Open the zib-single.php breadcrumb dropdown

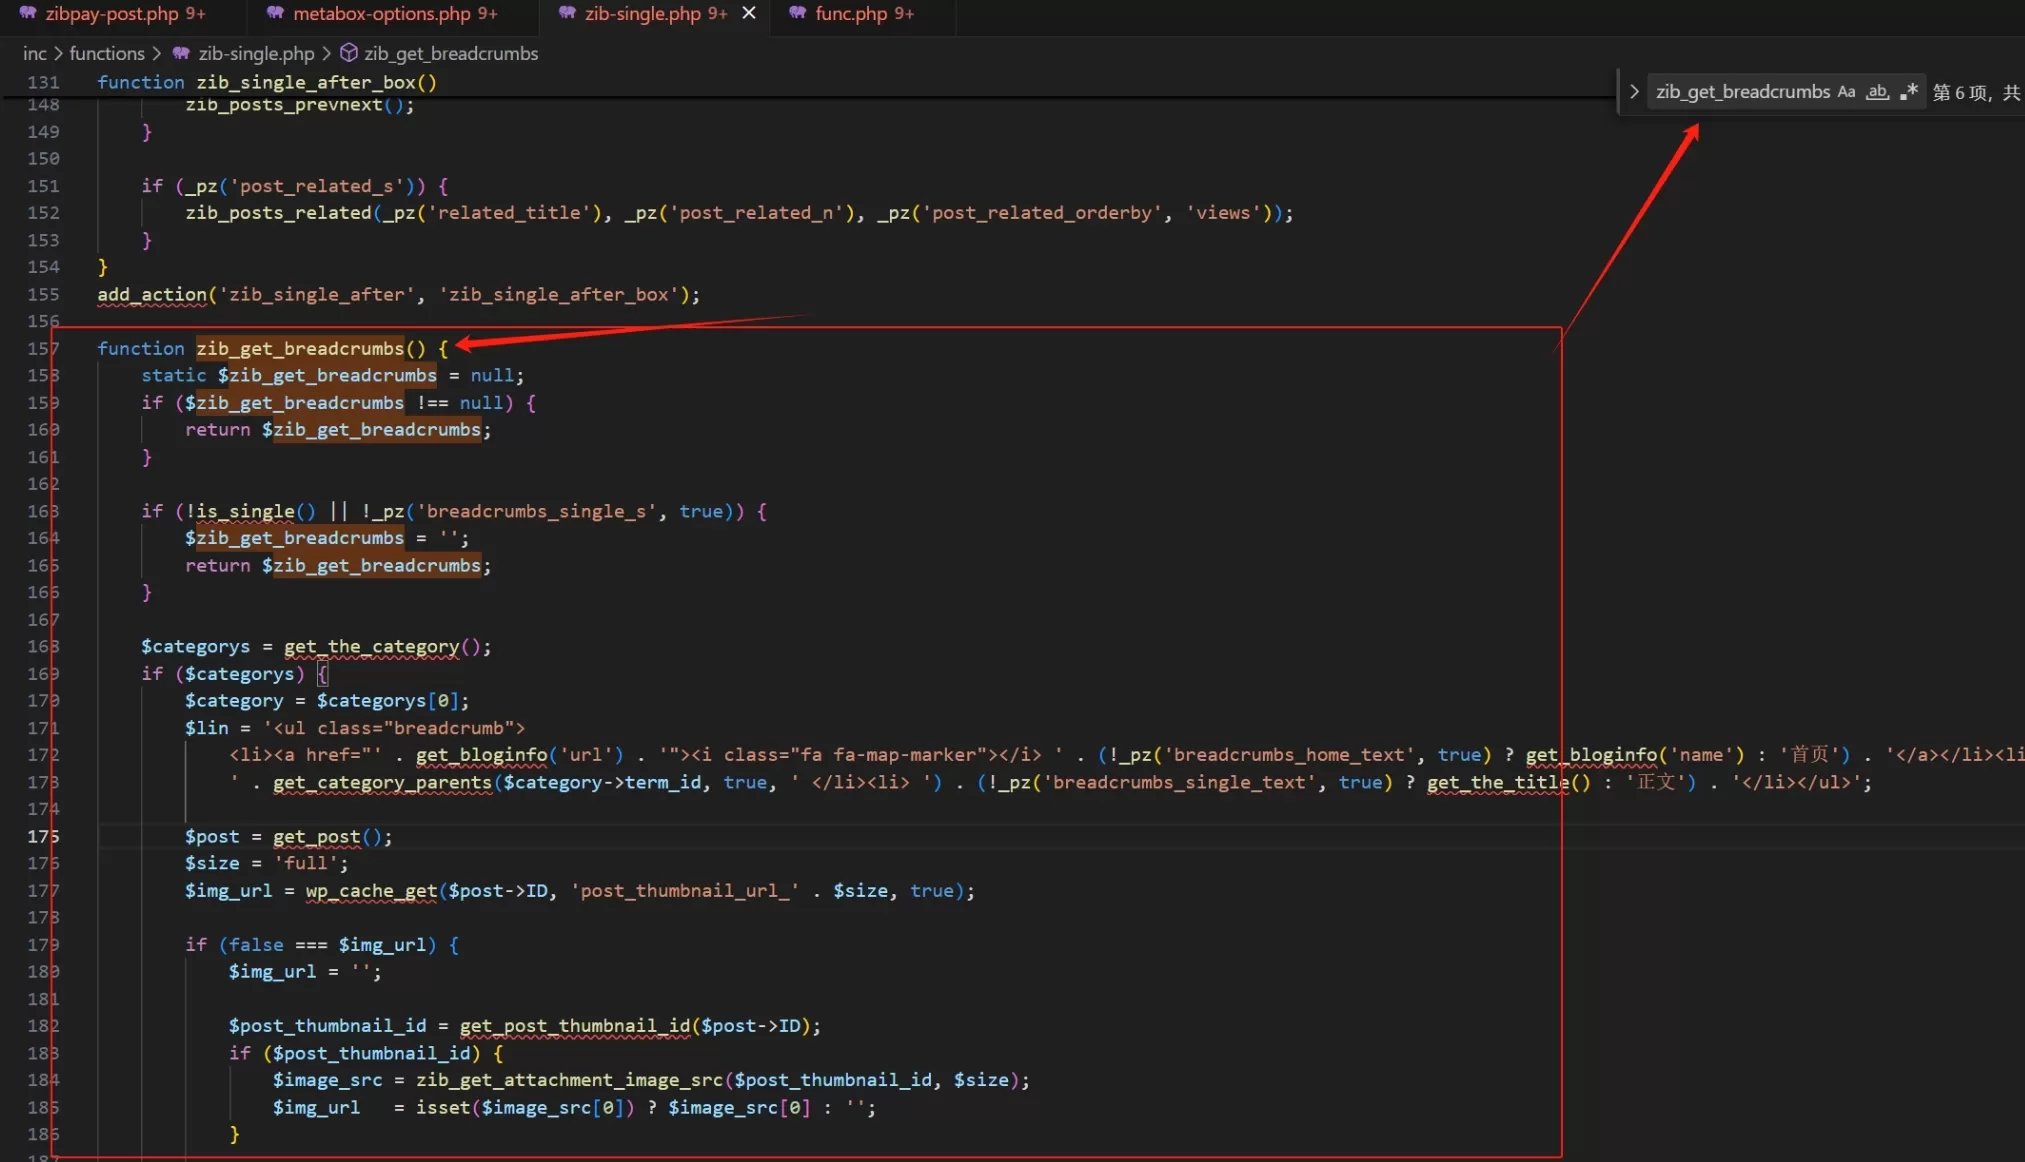pyautogui.click(x=256, y=54)
